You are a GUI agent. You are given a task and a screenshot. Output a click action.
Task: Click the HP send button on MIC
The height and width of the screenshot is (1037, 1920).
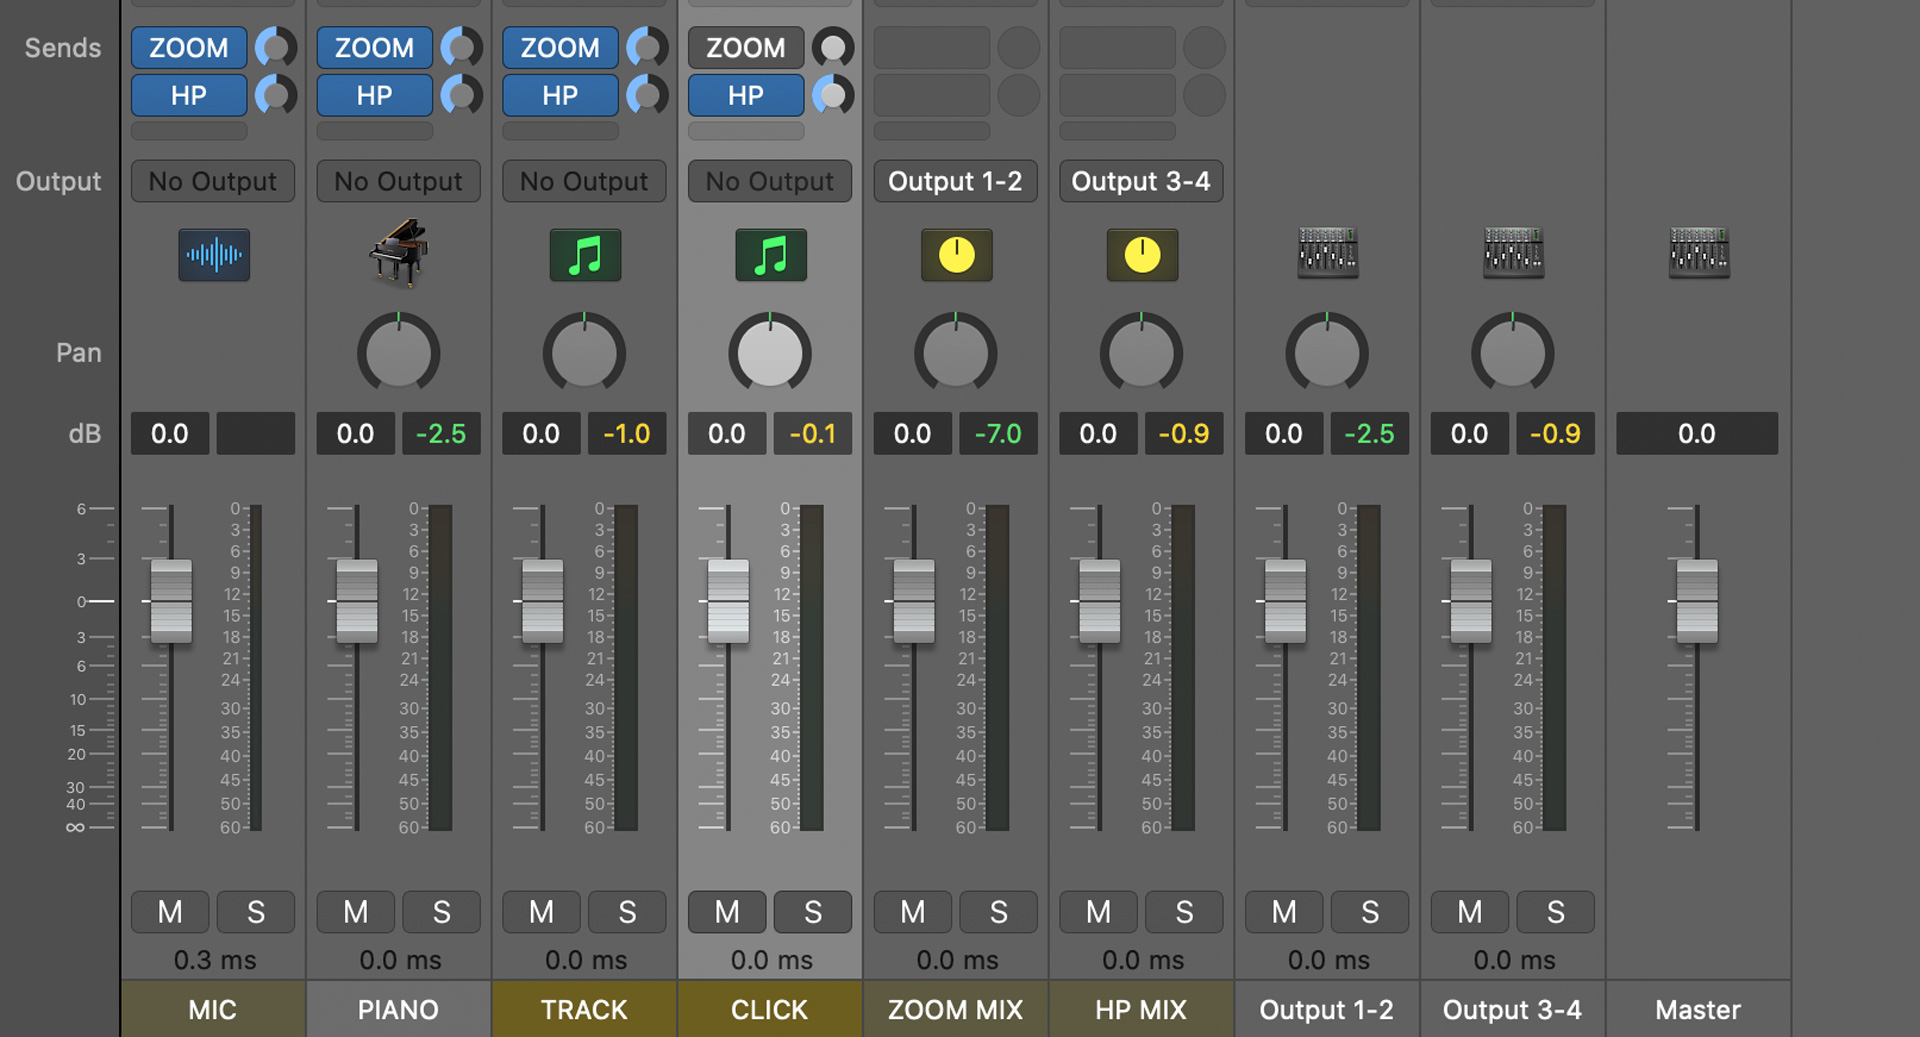(x=189, y=95)
